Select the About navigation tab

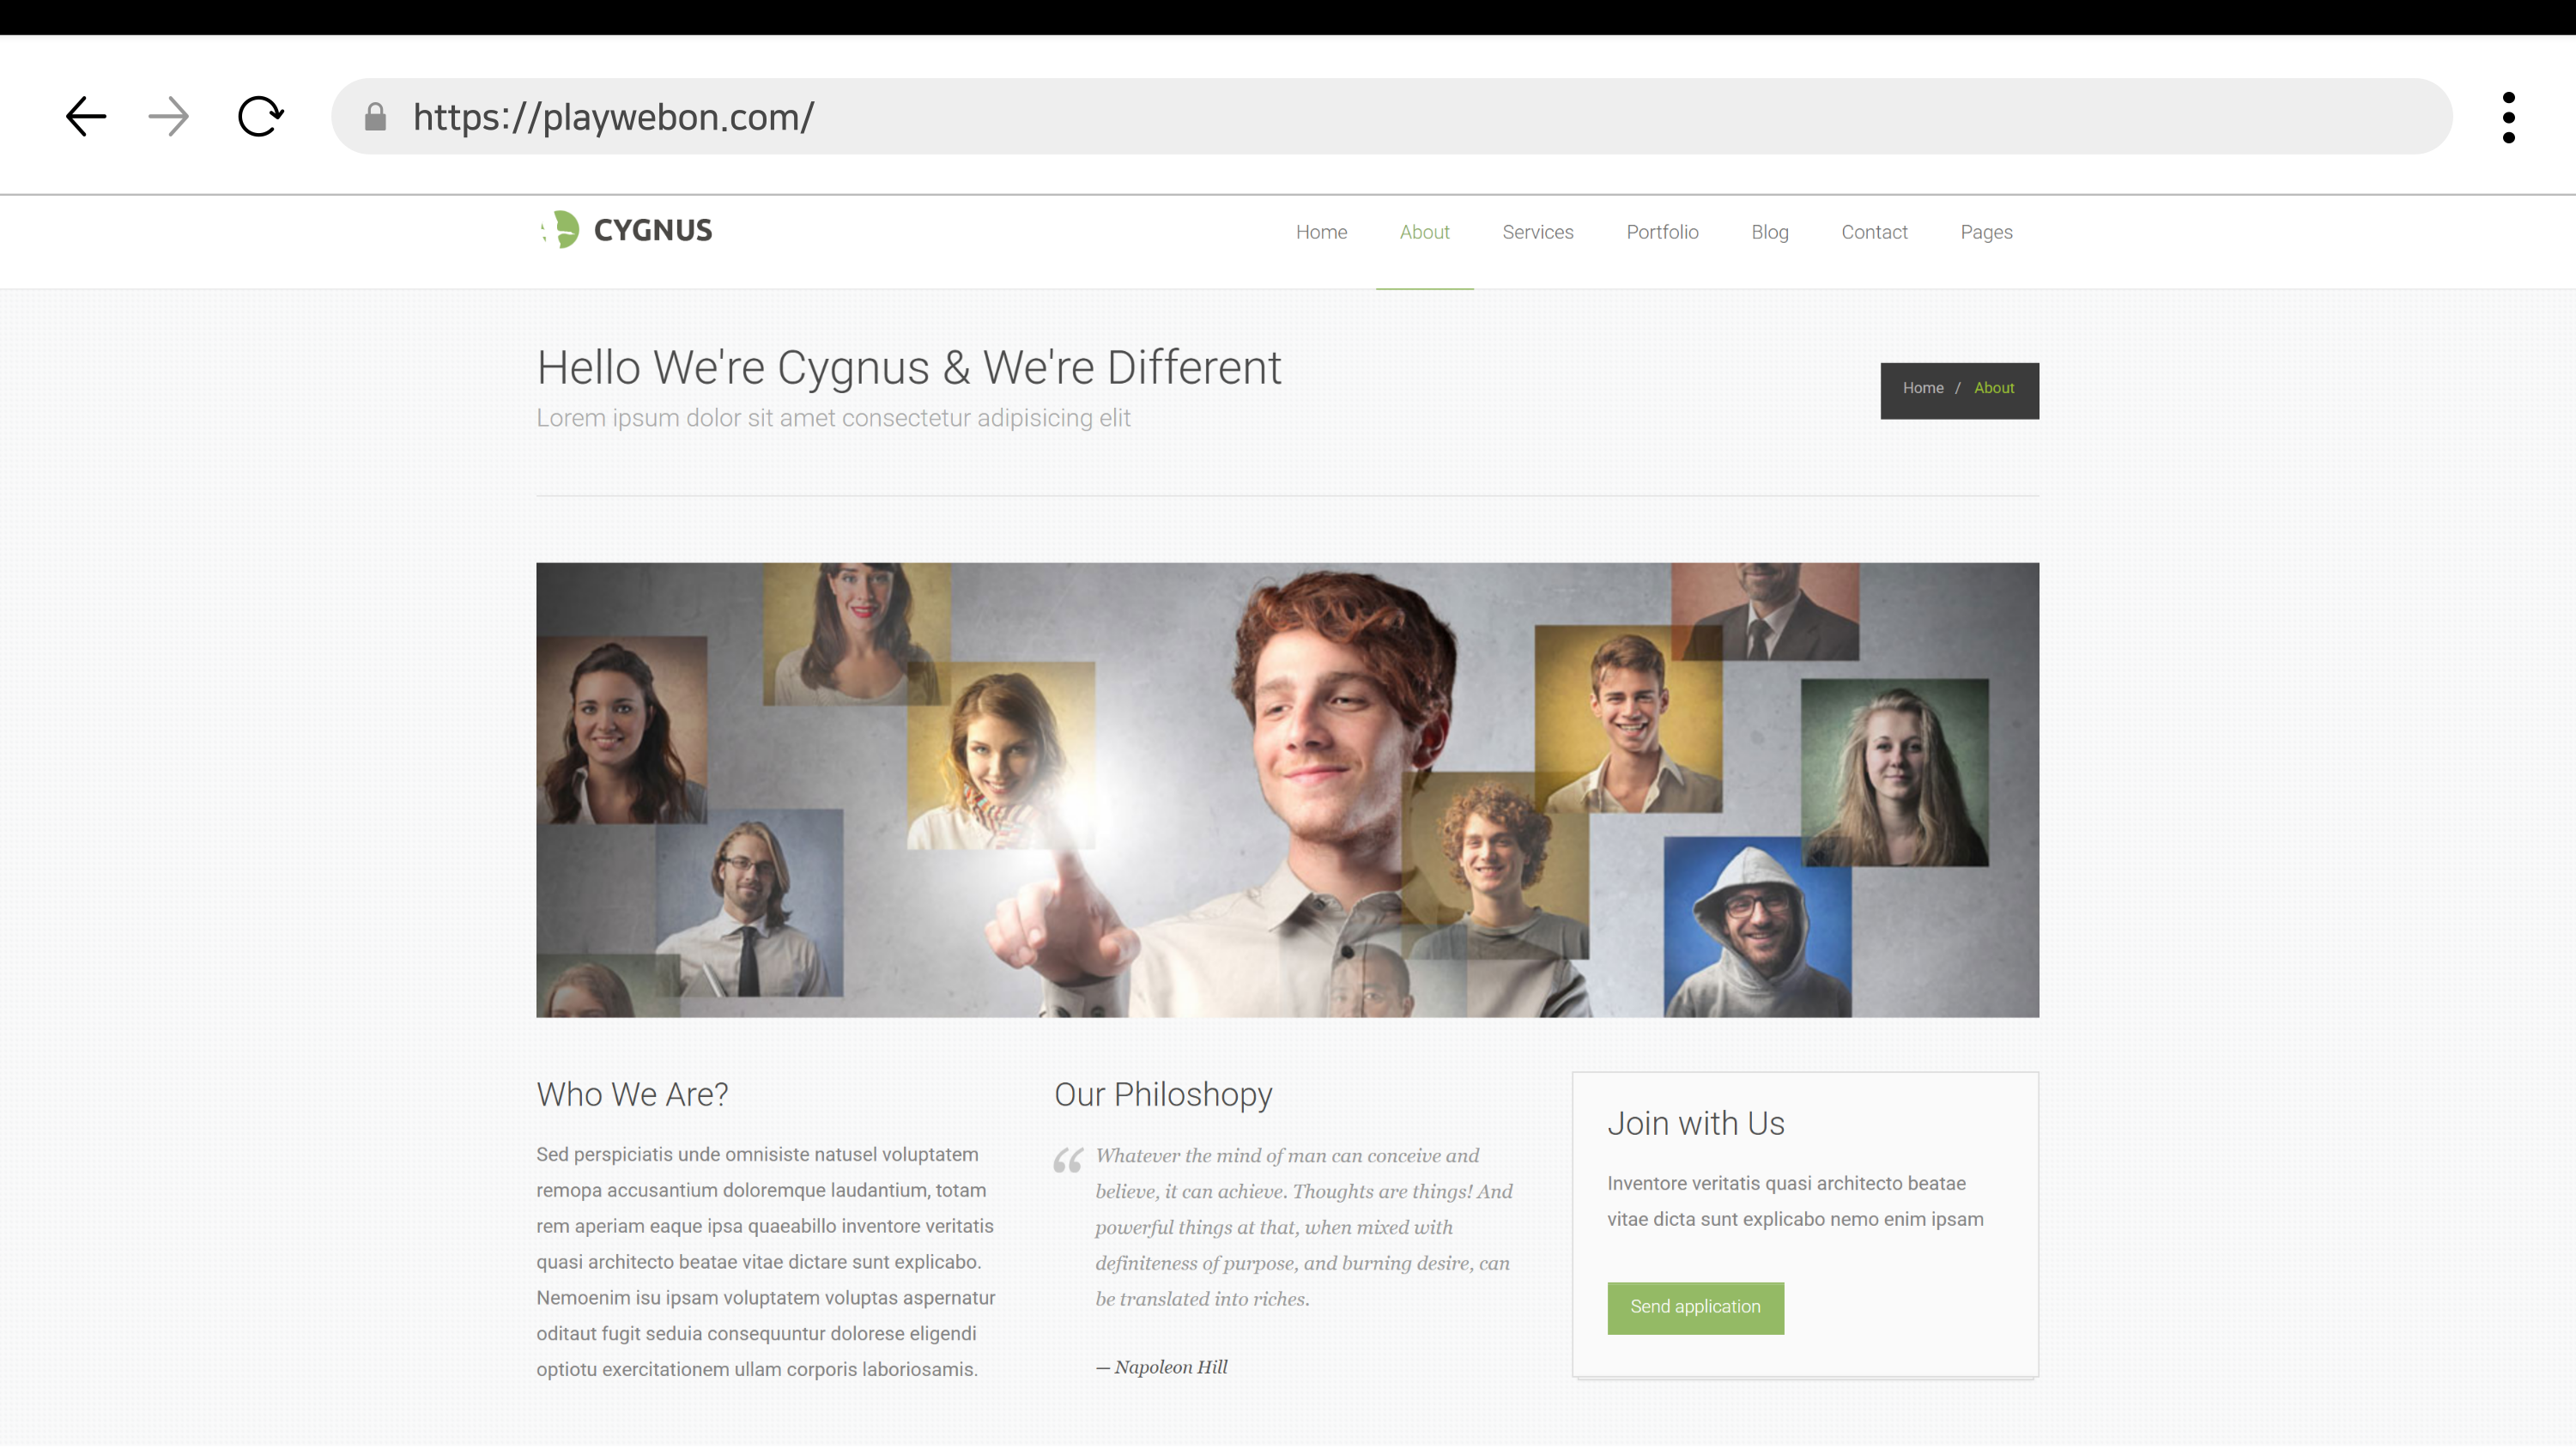coord(1424,232)
